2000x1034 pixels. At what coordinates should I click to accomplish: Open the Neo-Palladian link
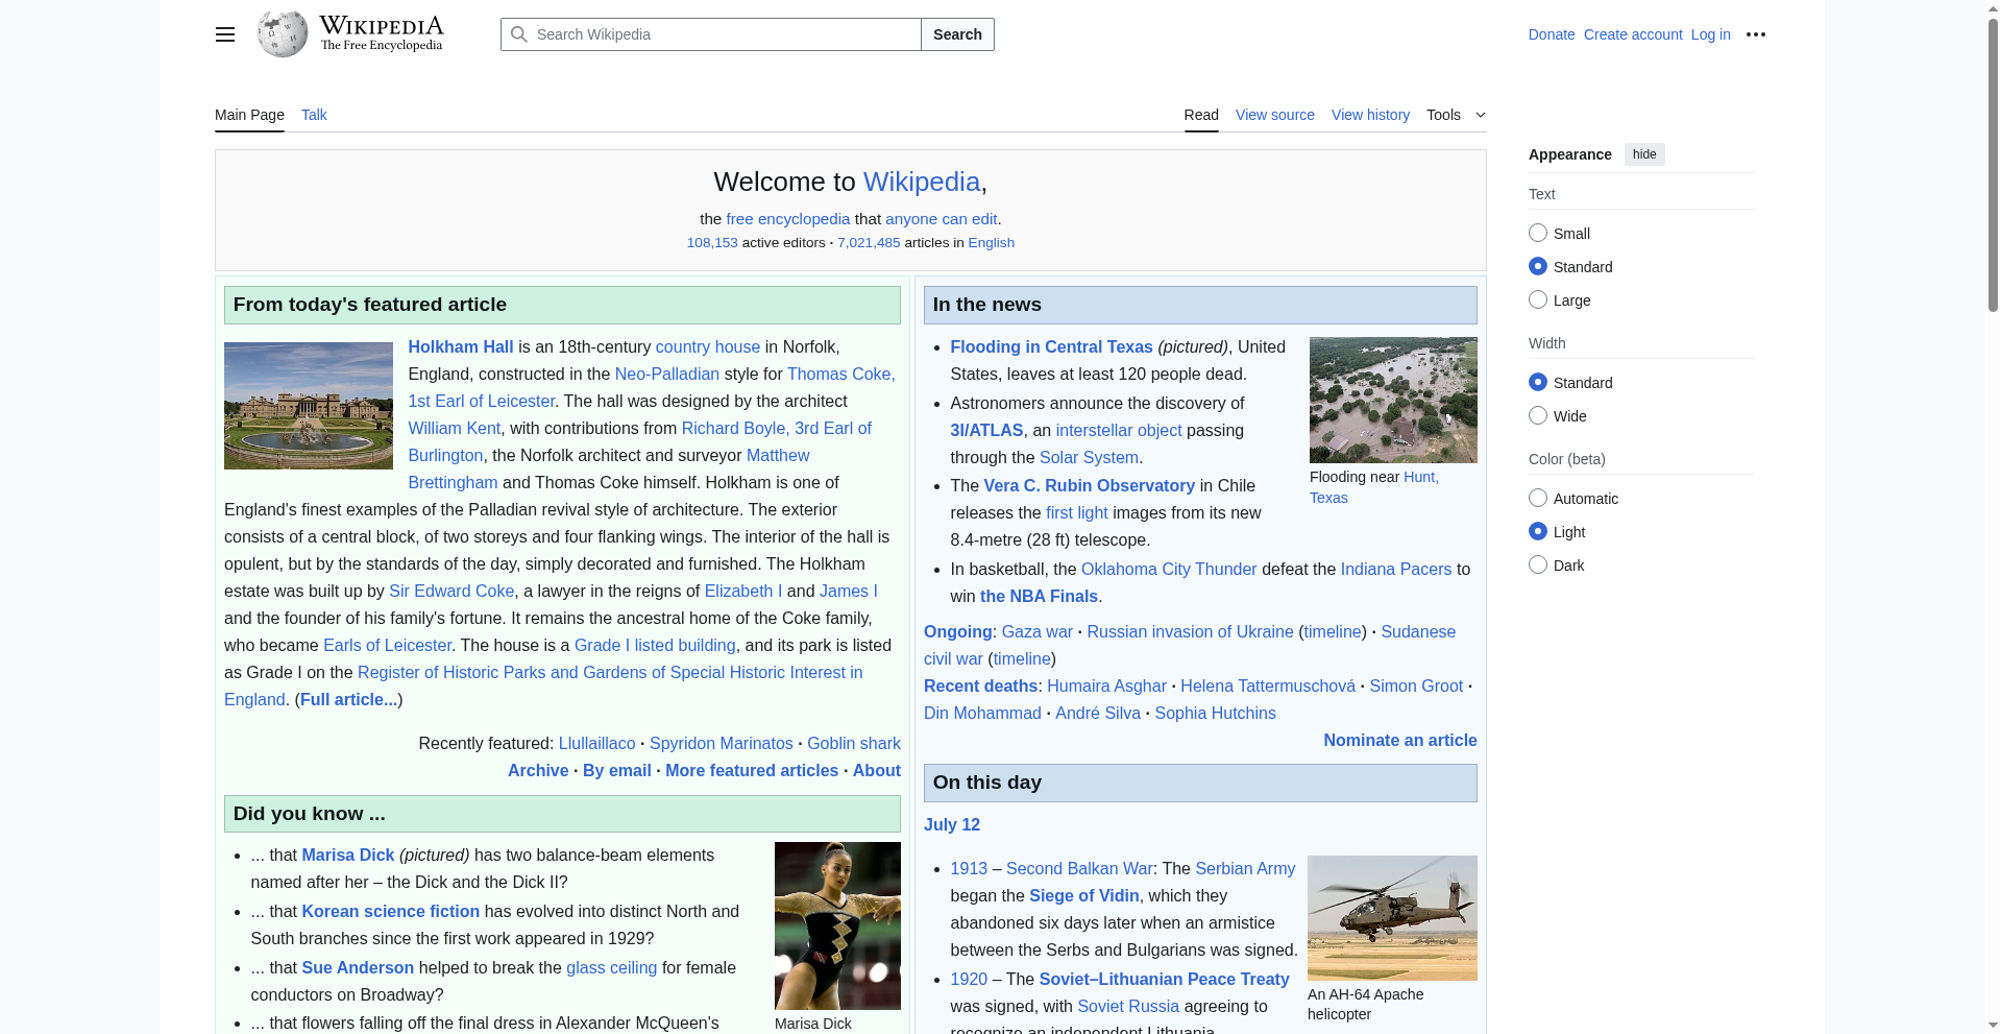click(667, 374)
